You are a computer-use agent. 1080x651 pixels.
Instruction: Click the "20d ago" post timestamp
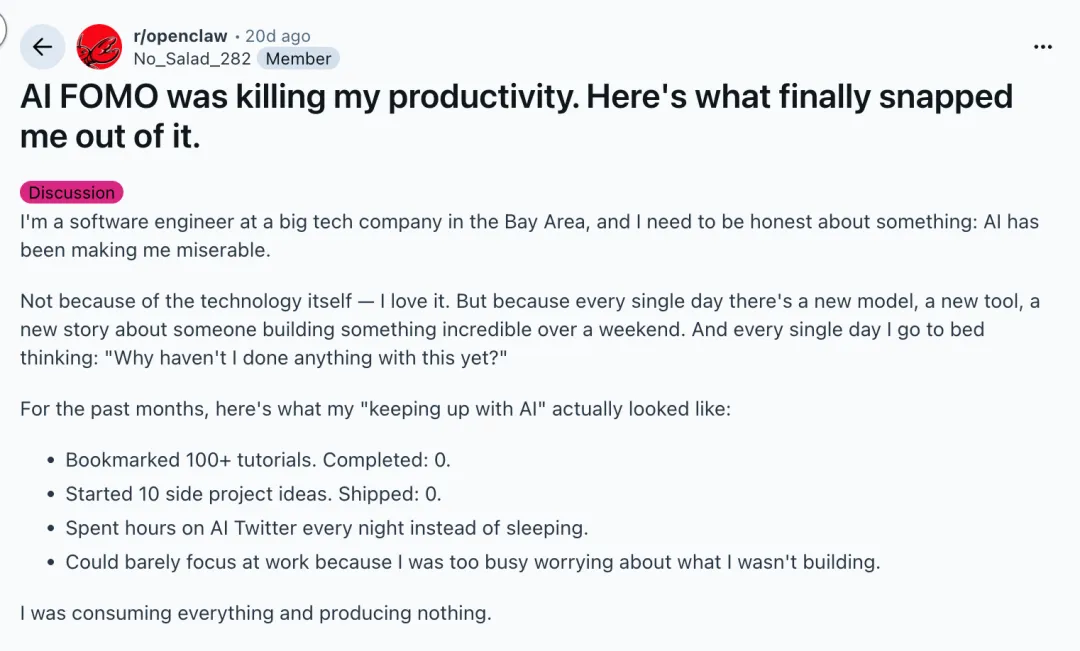point(278,36)
